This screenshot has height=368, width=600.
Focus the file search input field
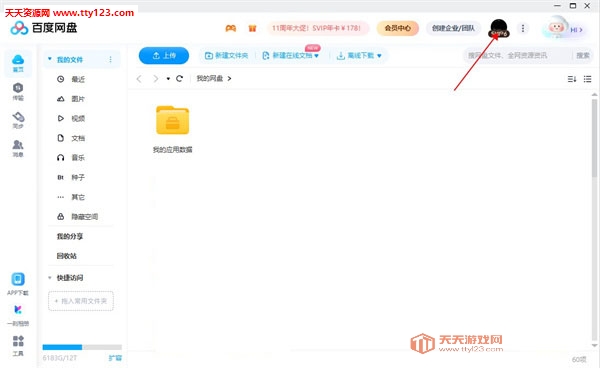tap(518, 55)
